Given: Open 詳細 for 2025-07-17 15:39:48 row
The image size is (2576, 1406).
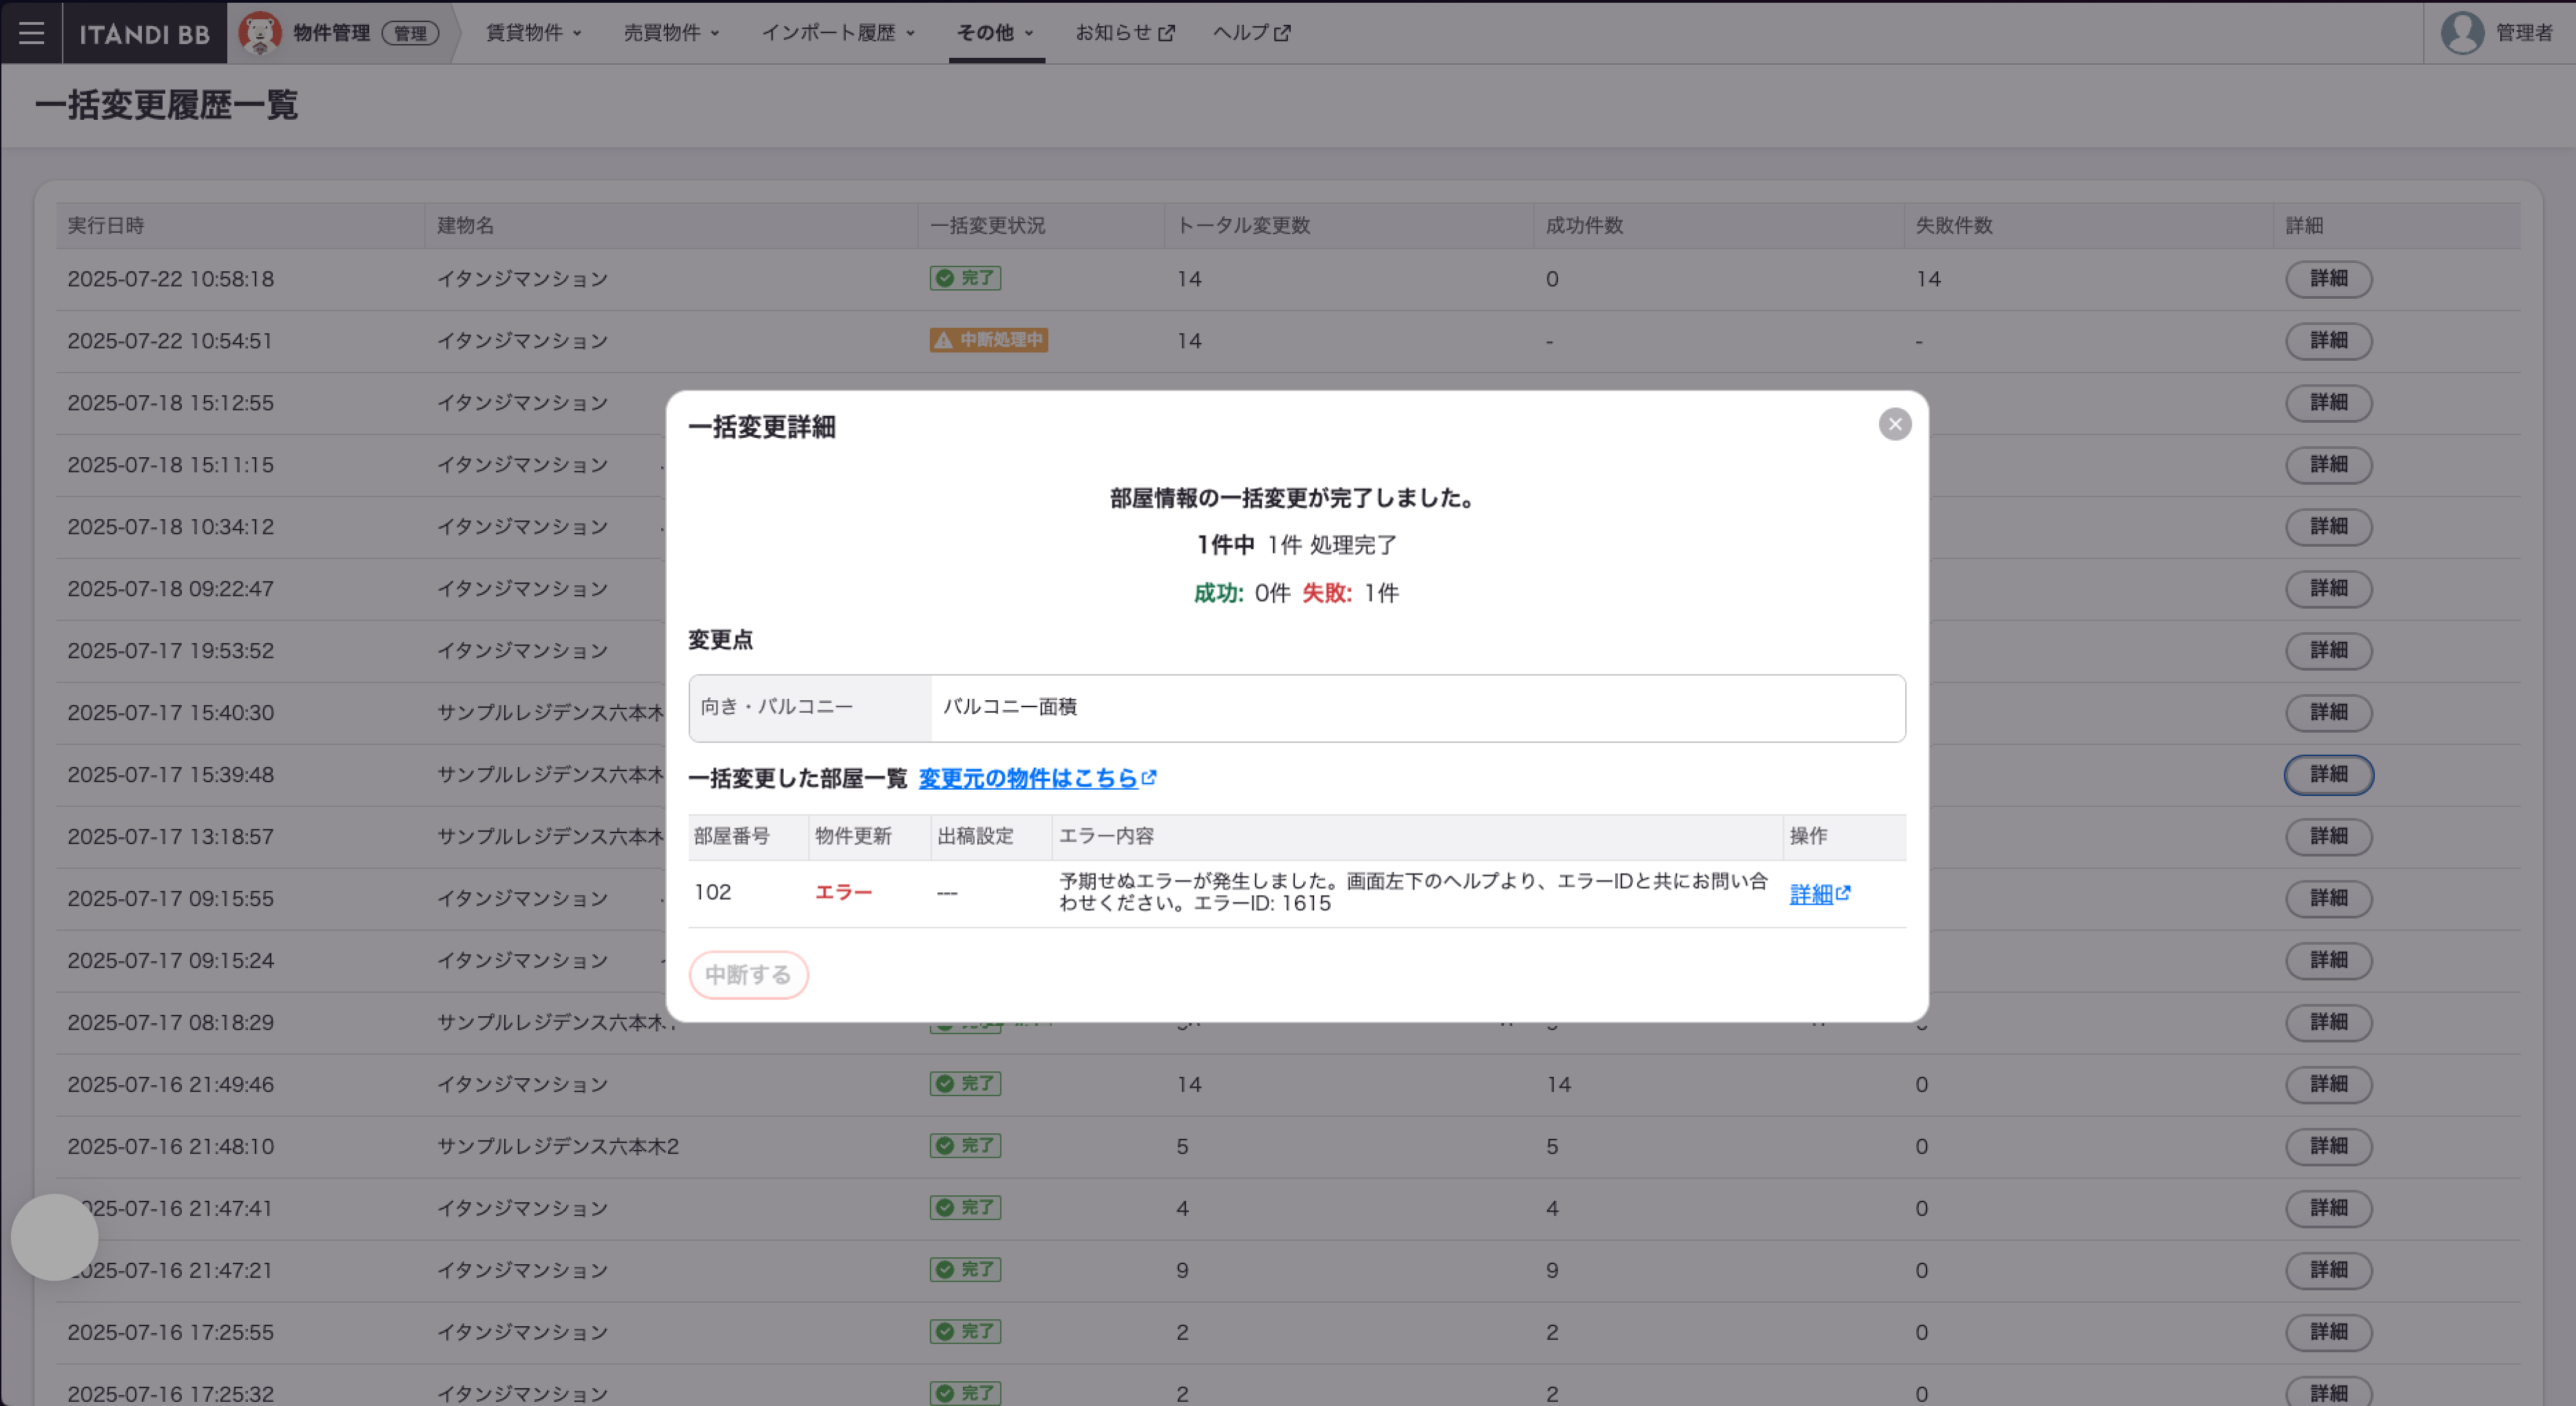Looking at the screenshot, I should [x=2328, y=775].
